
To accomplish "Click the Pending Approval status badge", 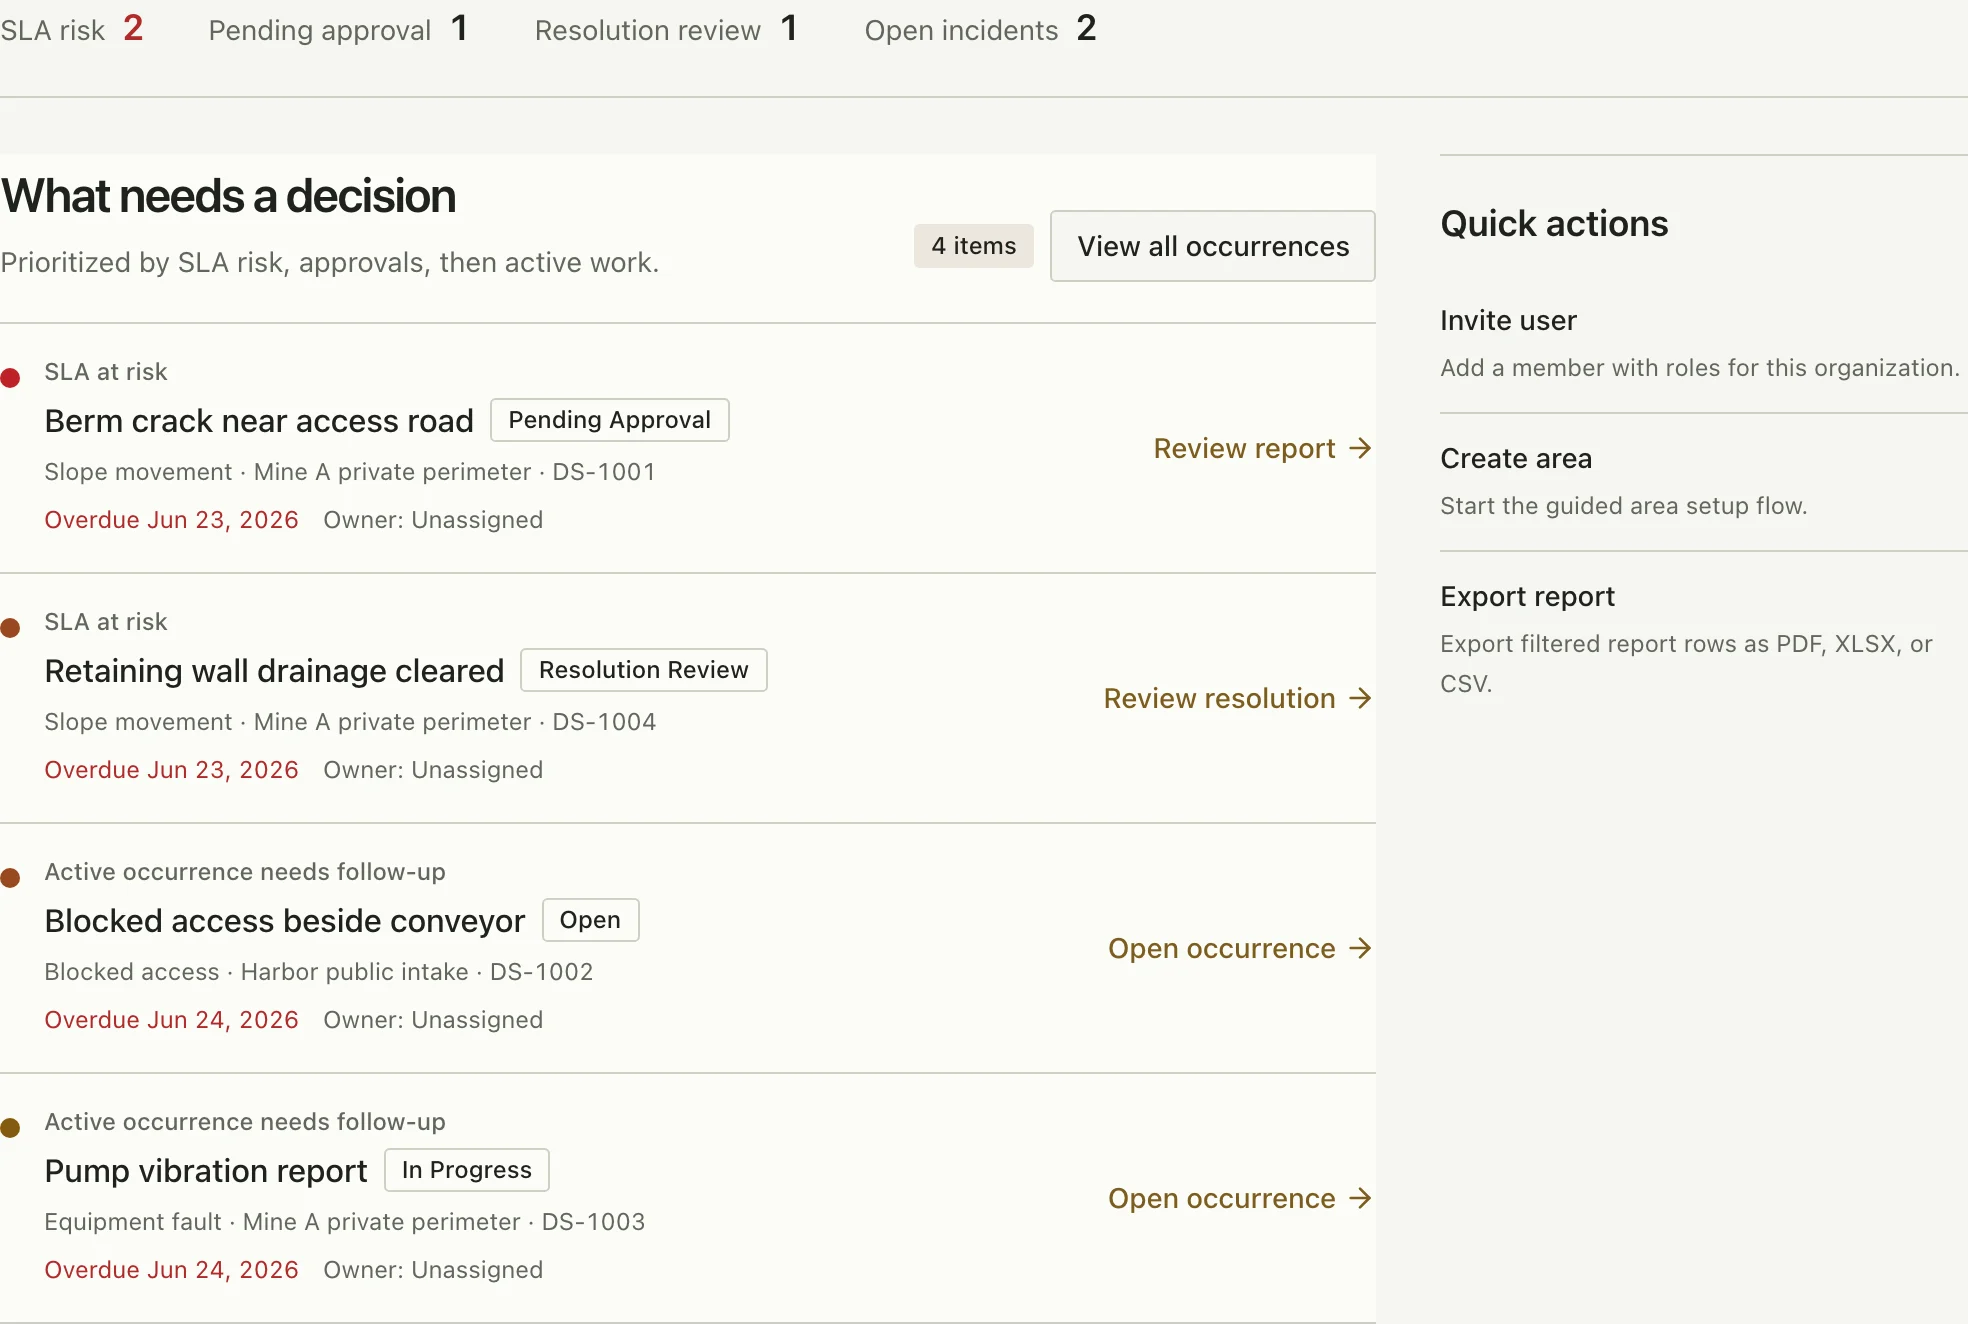I will click(x=609, y=420).
